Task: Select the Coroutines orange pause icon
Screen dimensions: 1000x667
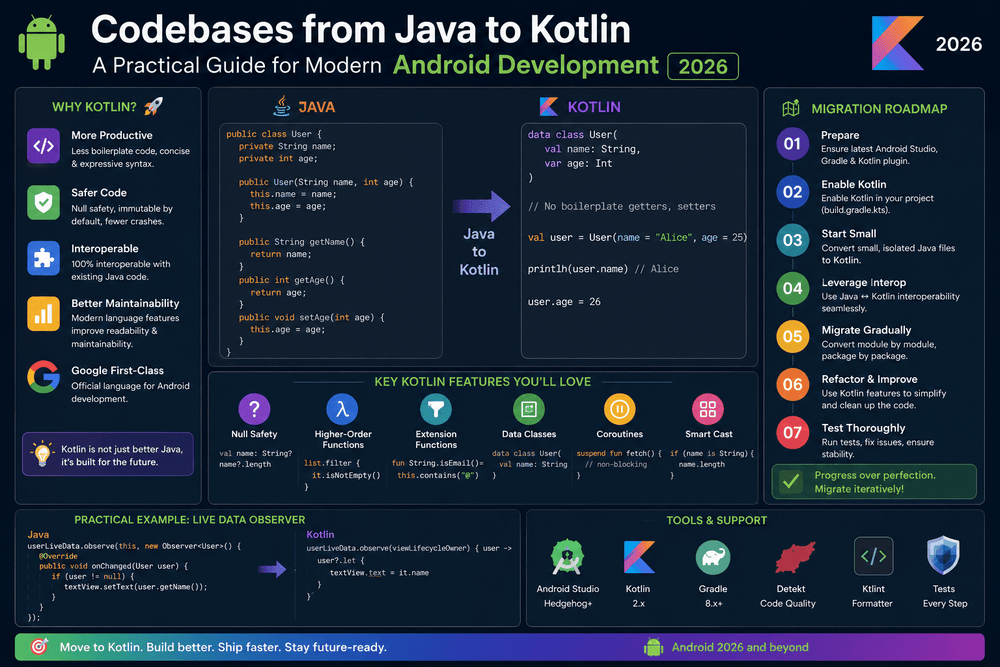Action: [x=619, y=409]
